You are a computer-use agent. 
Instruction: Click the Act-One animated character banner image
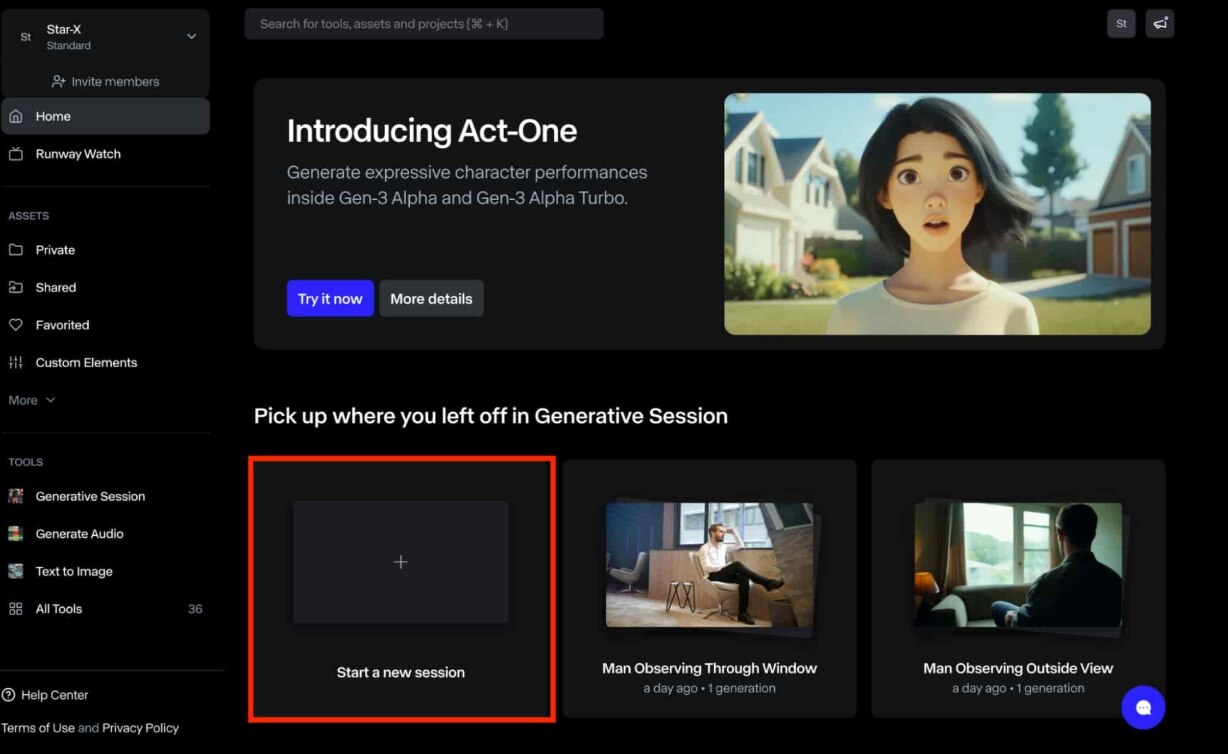[x=937, y=214]
